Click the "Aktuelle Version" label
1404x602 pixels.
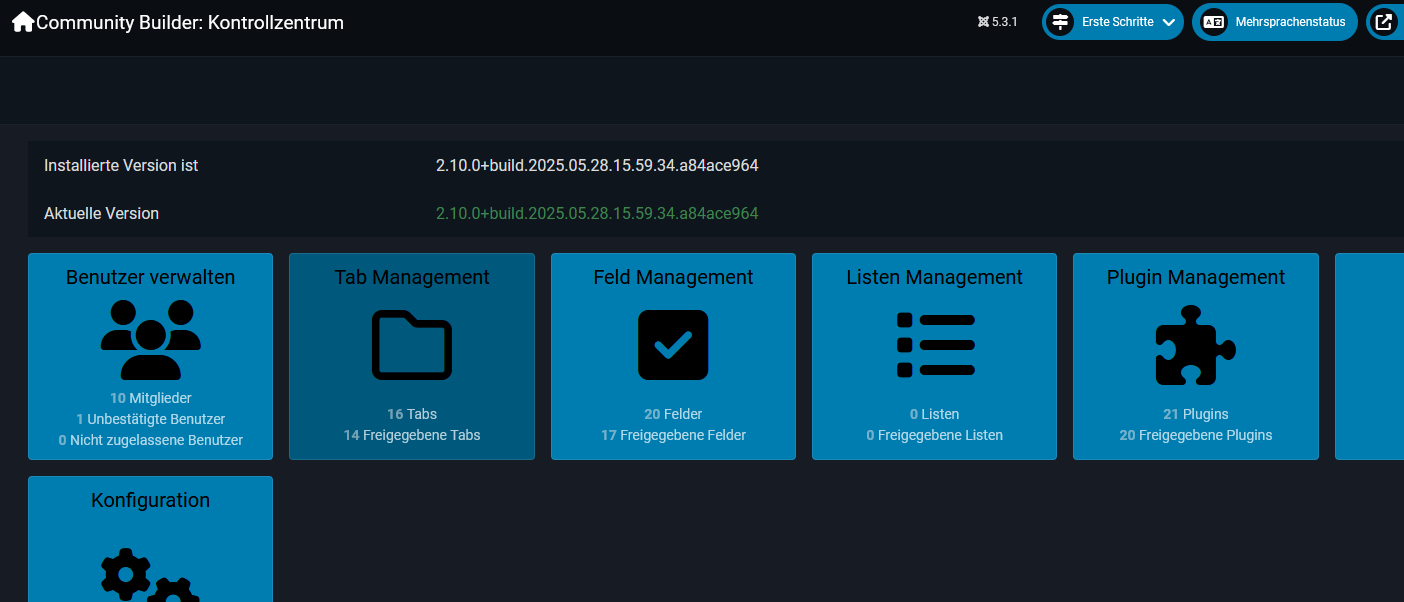point(101,213)
